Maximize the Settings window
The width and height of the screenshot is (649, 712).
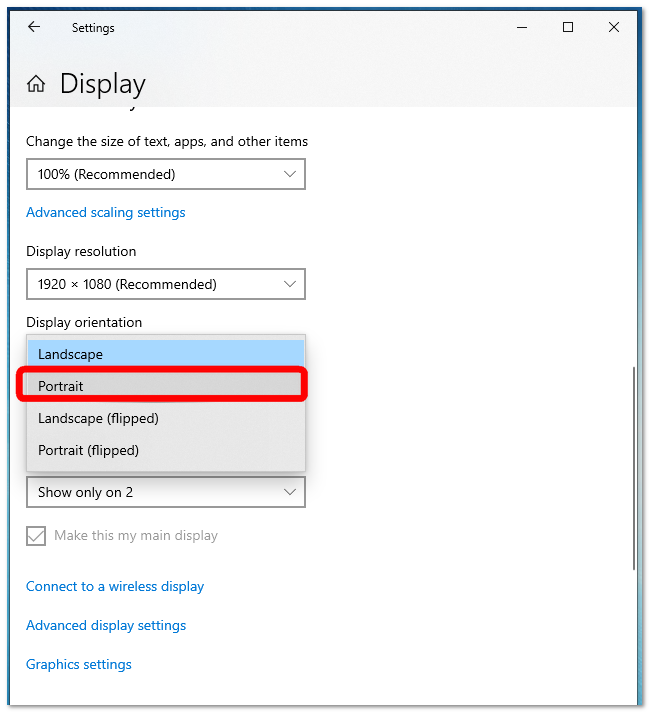pyautogui.click(x=568, y=27)
